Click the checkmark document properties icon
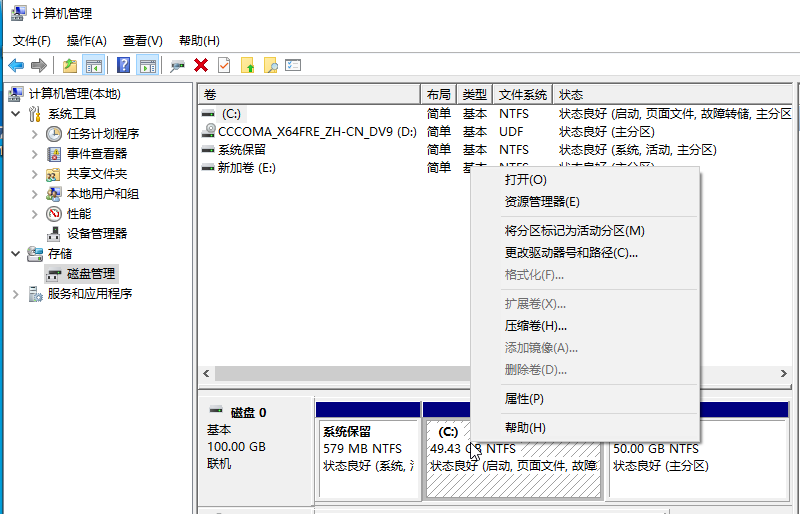 pyautogui.click(x=224, y=65)
